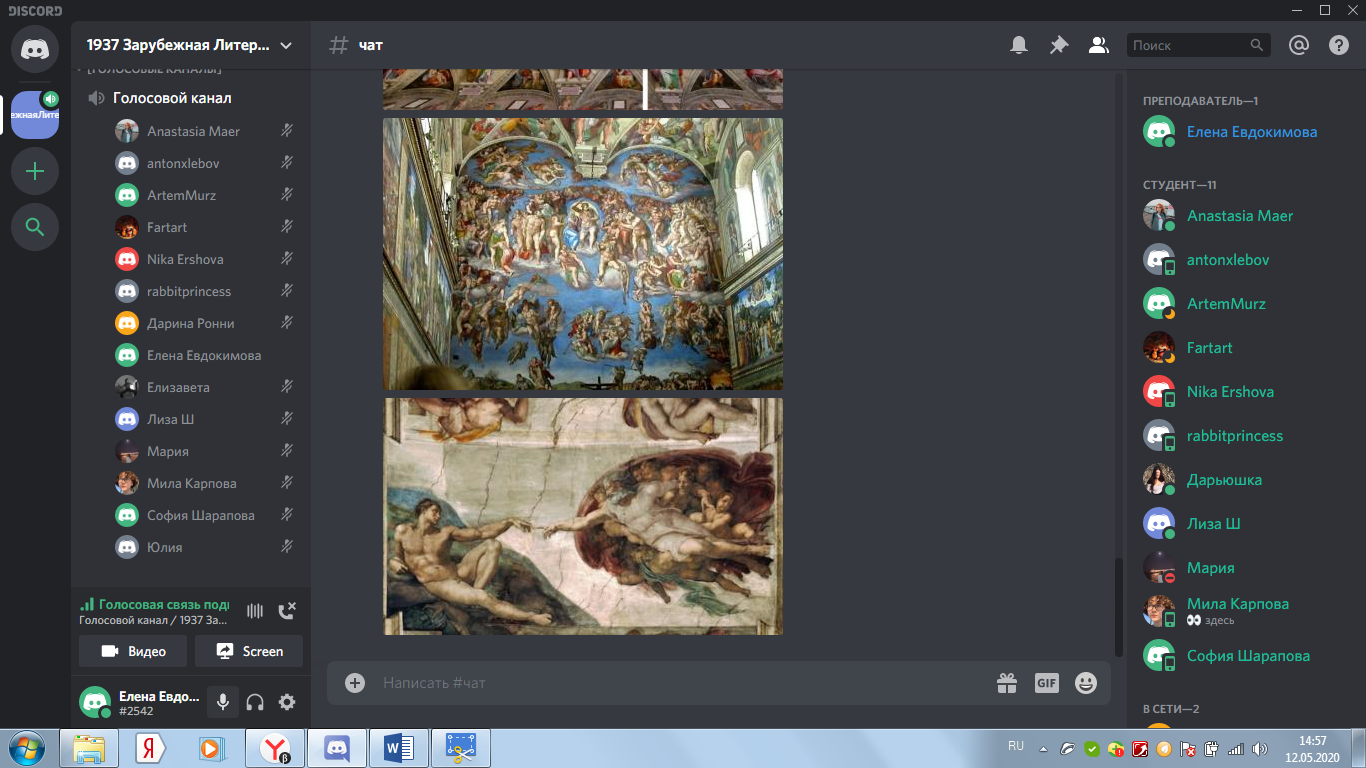Open Word from taskbar
The height and width of the screenshot is (768, 1366).
399,748
